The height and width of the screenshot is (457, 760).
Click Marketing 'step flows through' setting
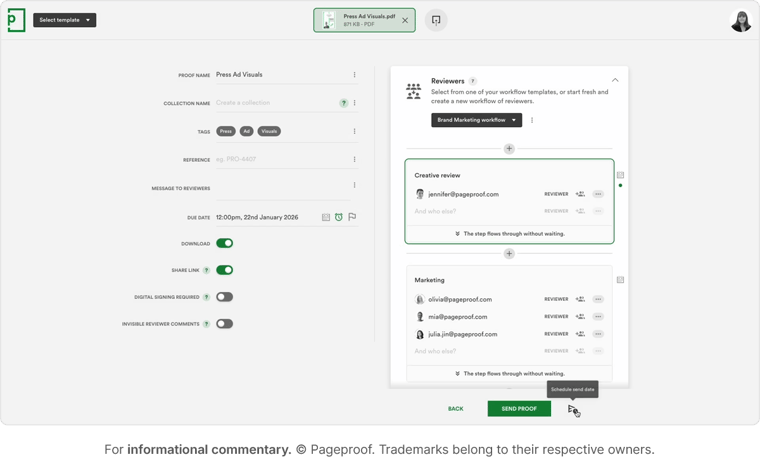click(x=509, y=374)
